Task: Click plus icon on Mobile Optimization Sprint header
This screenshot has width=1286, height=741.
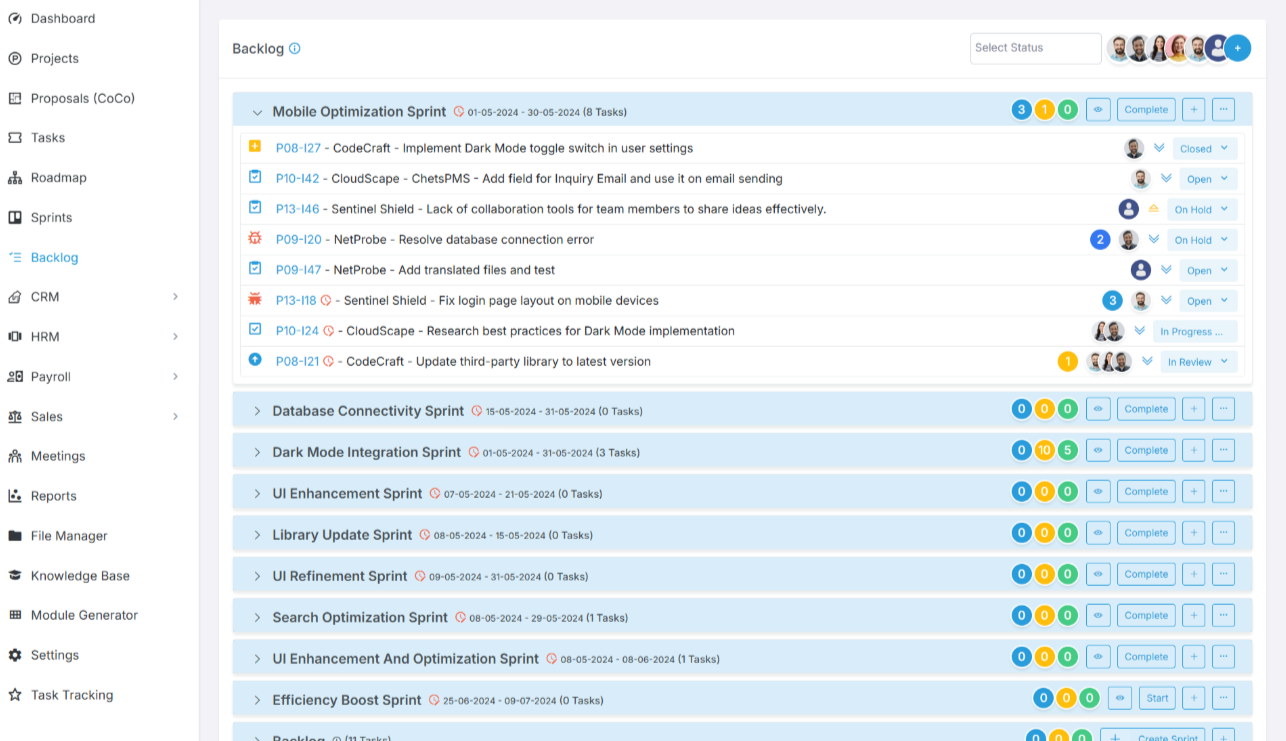Action: 1193,110
